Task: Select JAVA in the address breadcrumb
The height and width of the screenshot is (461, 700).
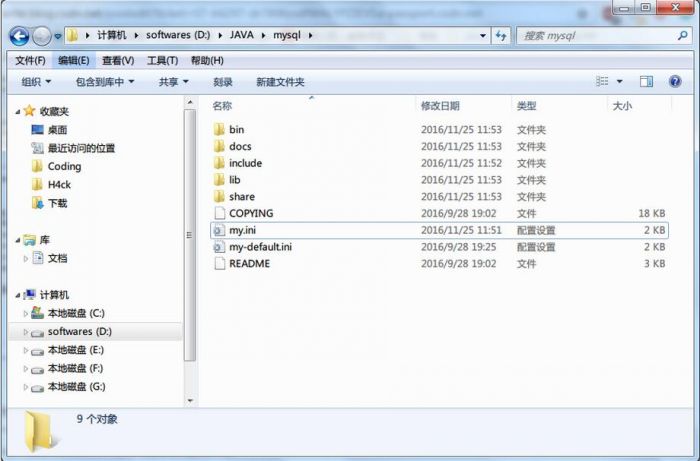Action: pyautogui.click(x=242, y=35)
